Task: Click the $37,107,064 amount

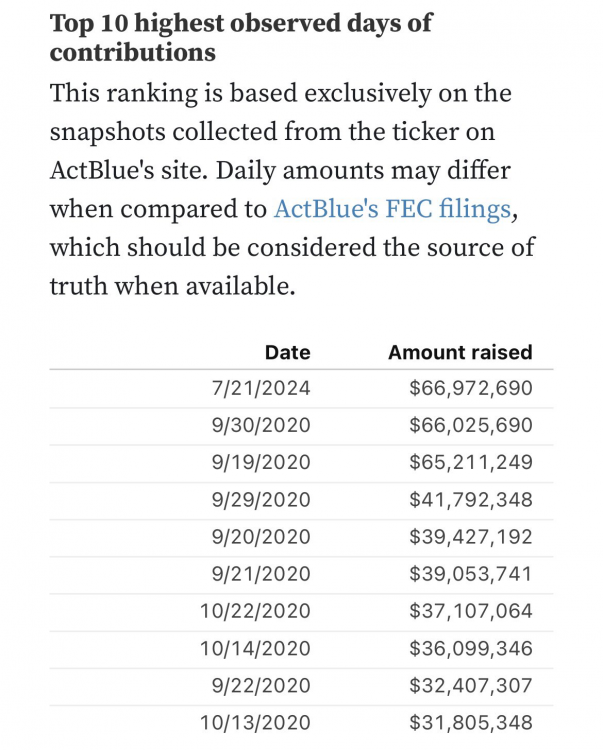Action: coord(471,611)
